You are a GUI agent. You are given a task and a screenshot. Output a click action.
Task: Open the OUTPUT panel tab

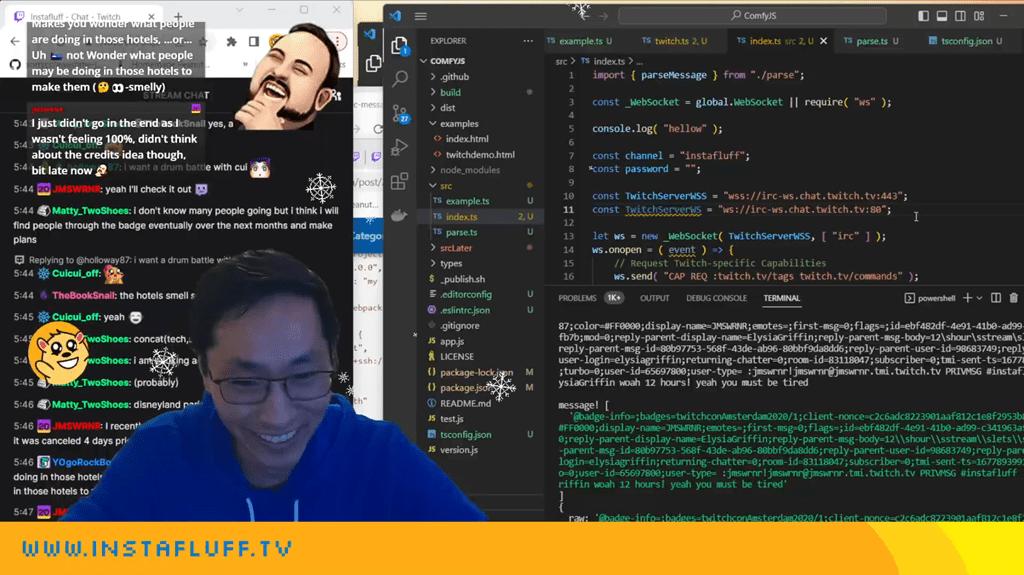point(654,298)
